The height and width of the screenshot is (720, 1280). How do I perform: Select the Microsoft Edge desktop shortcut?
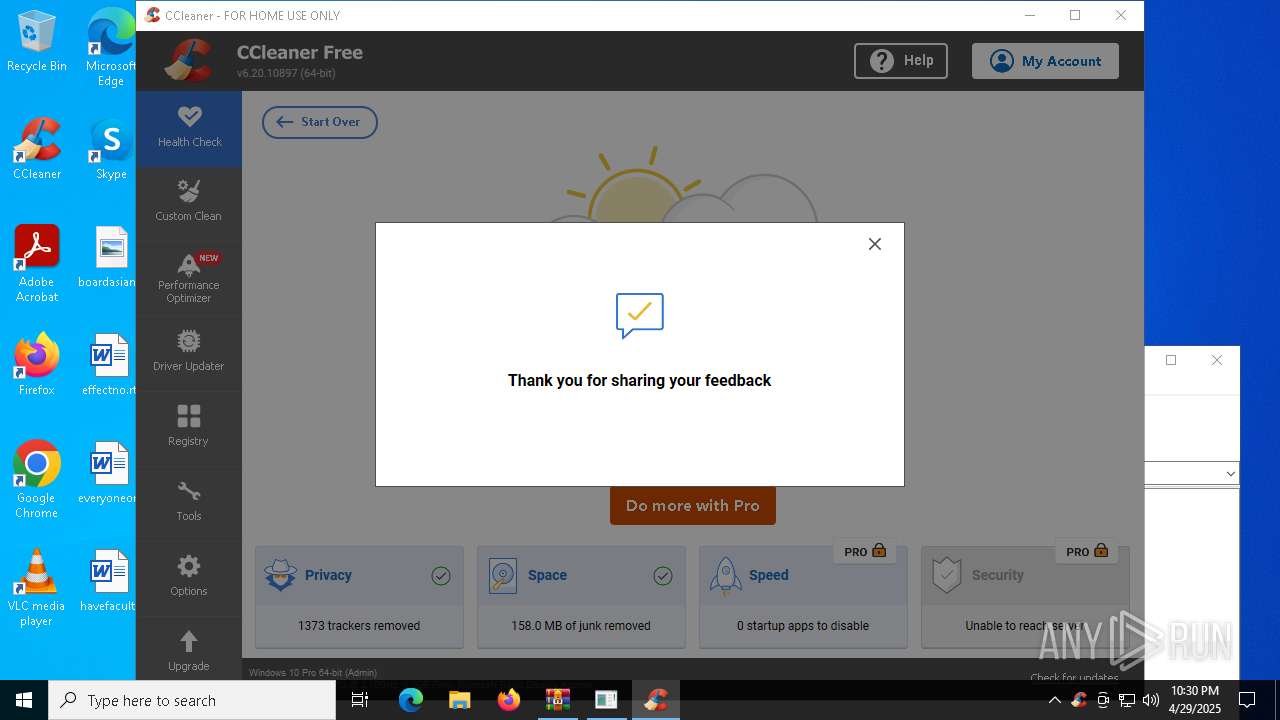click(111, 47)
